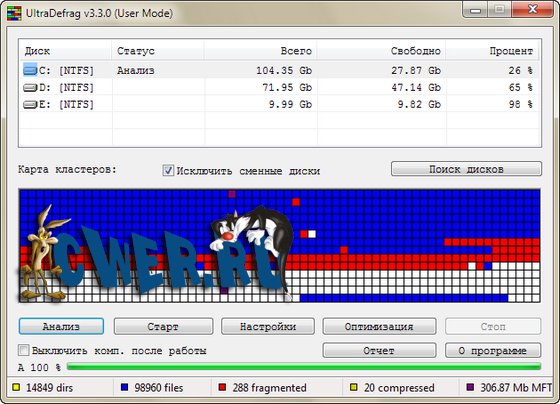Screen dimensions: 560x404
Task: Click the 104.35 Gb total value
Action: click(284, 70)
